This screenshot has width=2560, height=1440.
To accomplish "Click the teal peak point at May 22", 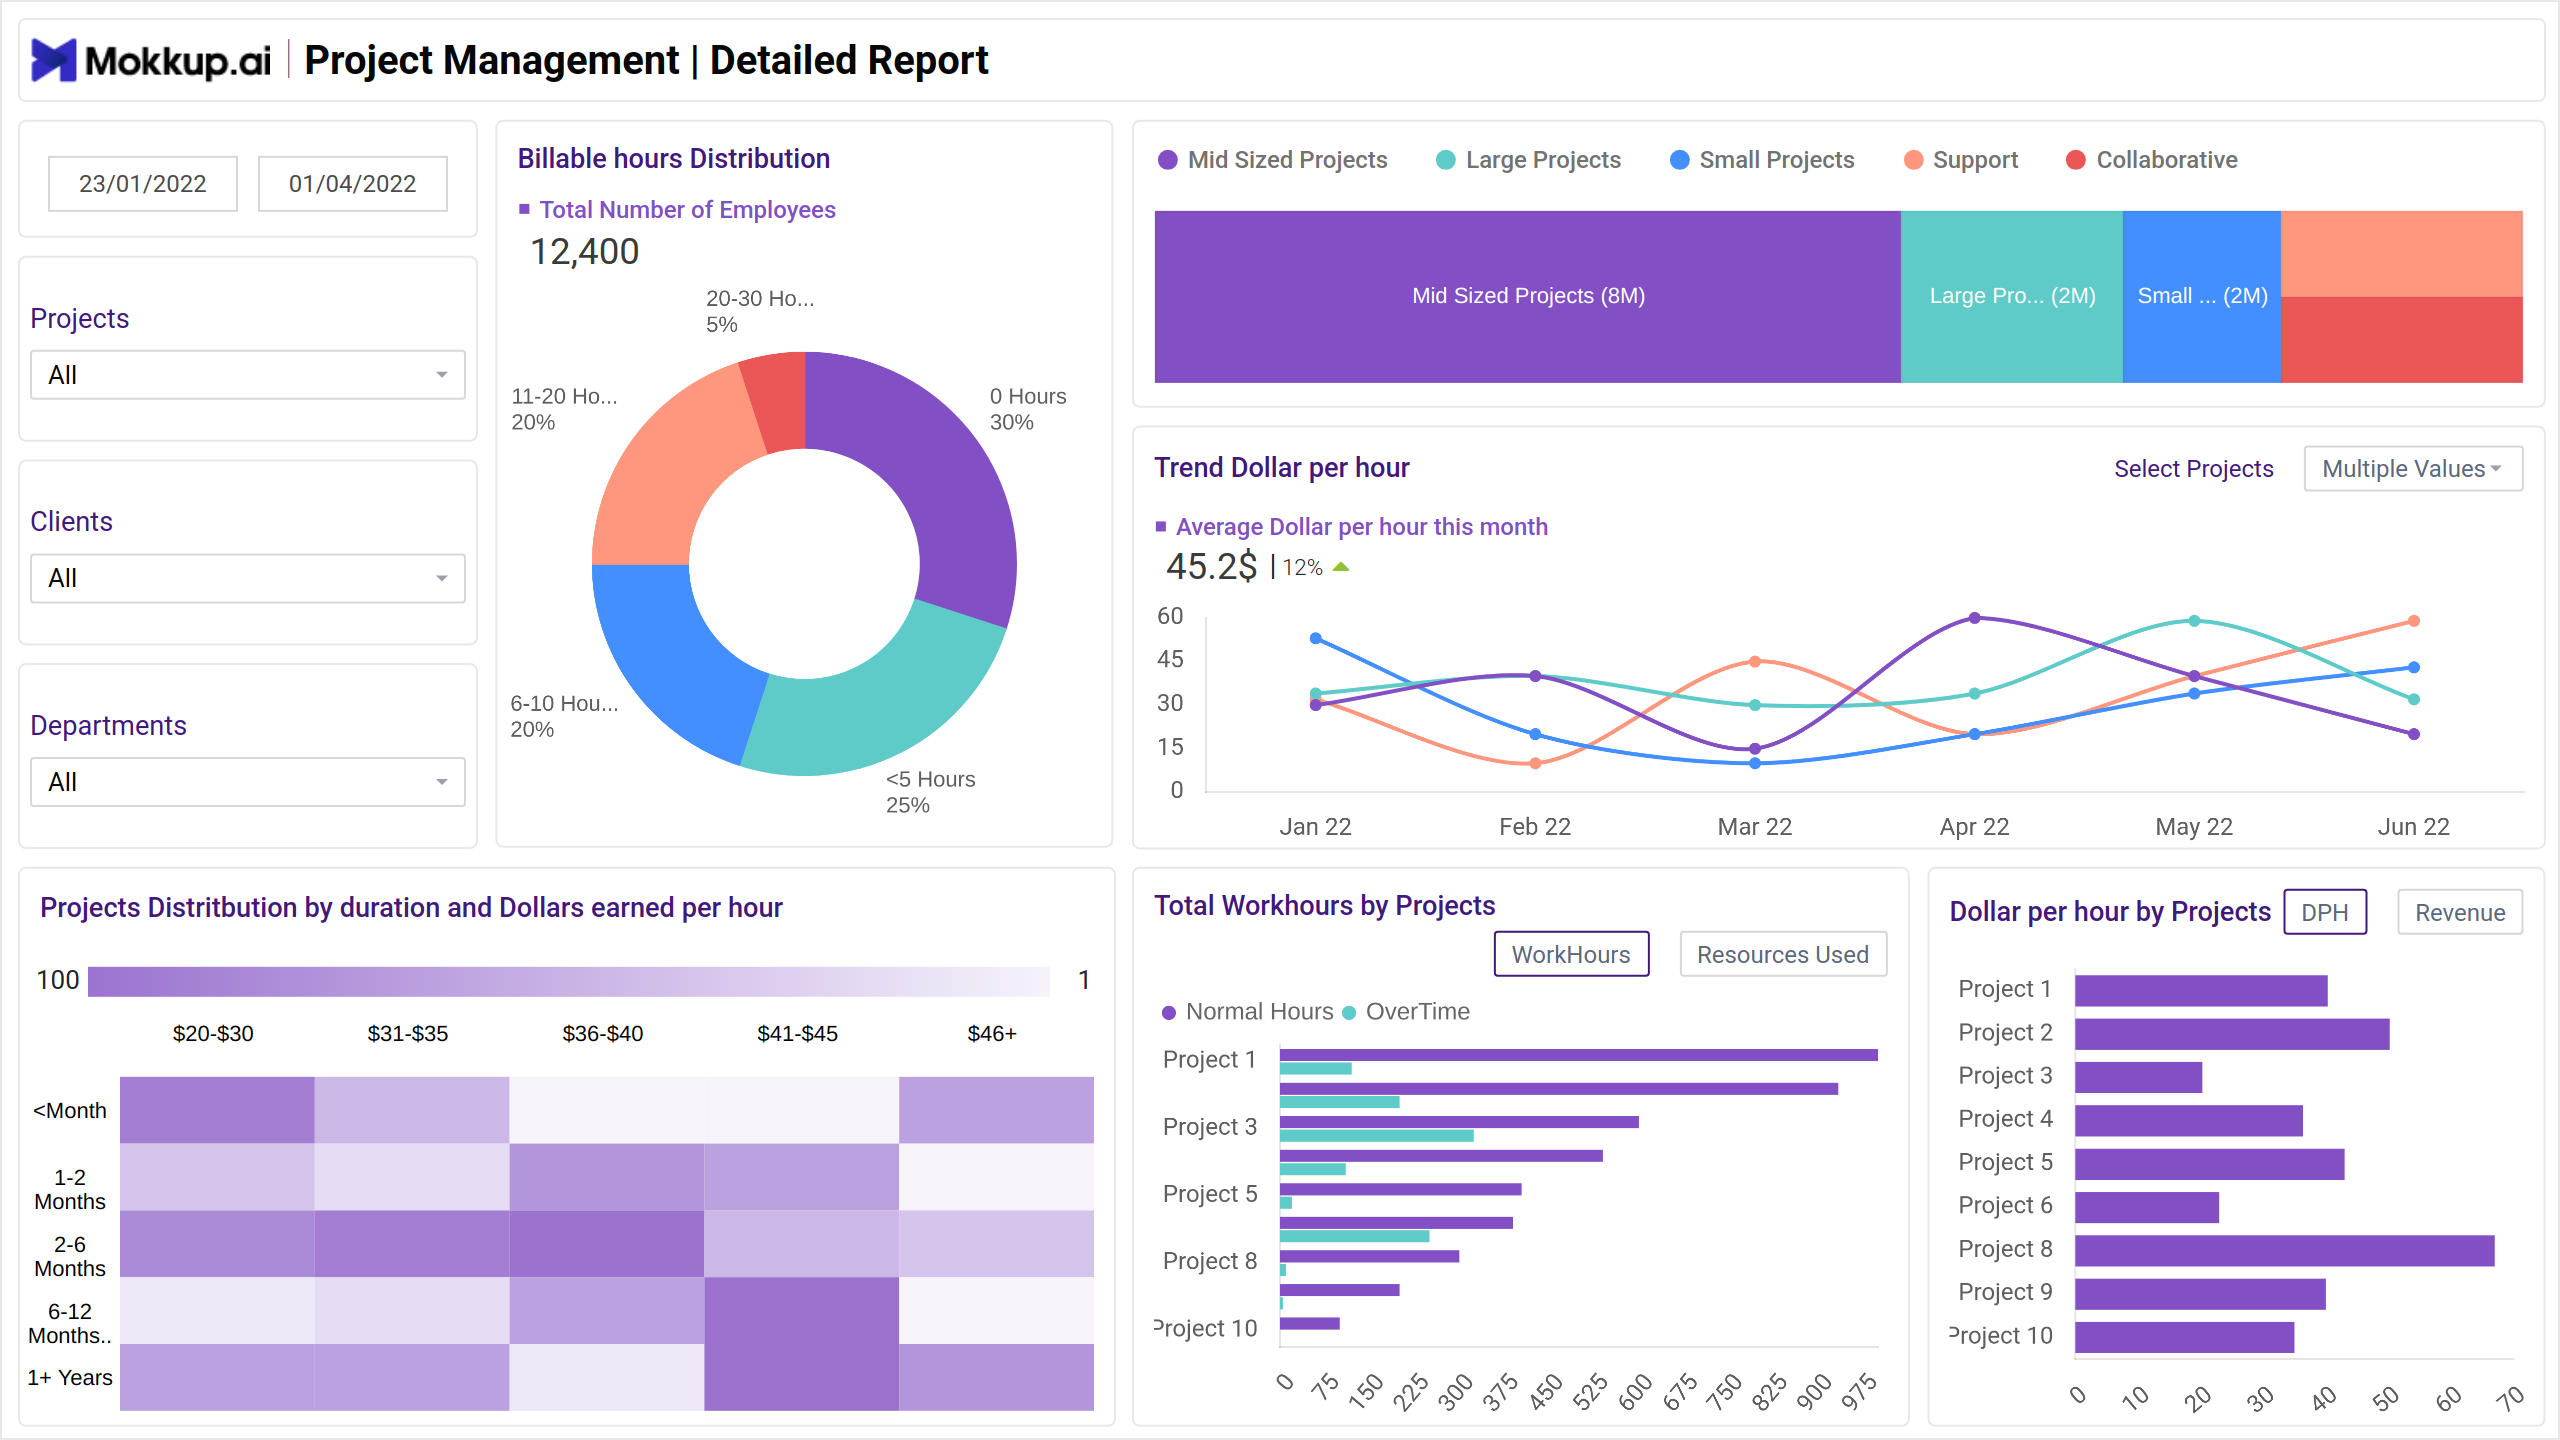I will 2194,621.
